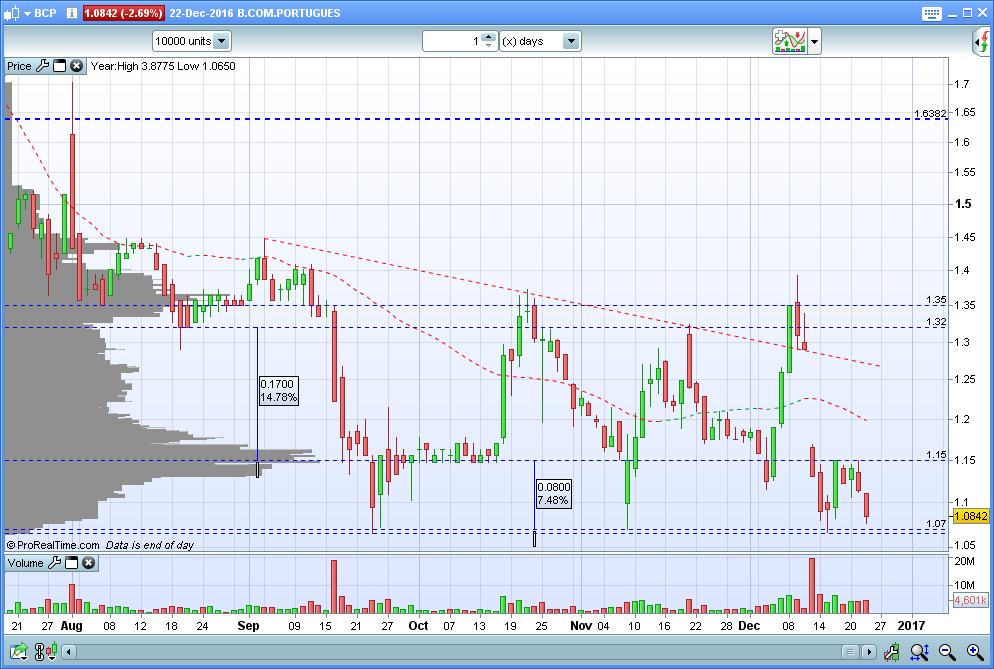994x669 pixels.
Task: Click the Sep label on time axis
Action: [248, 626]
